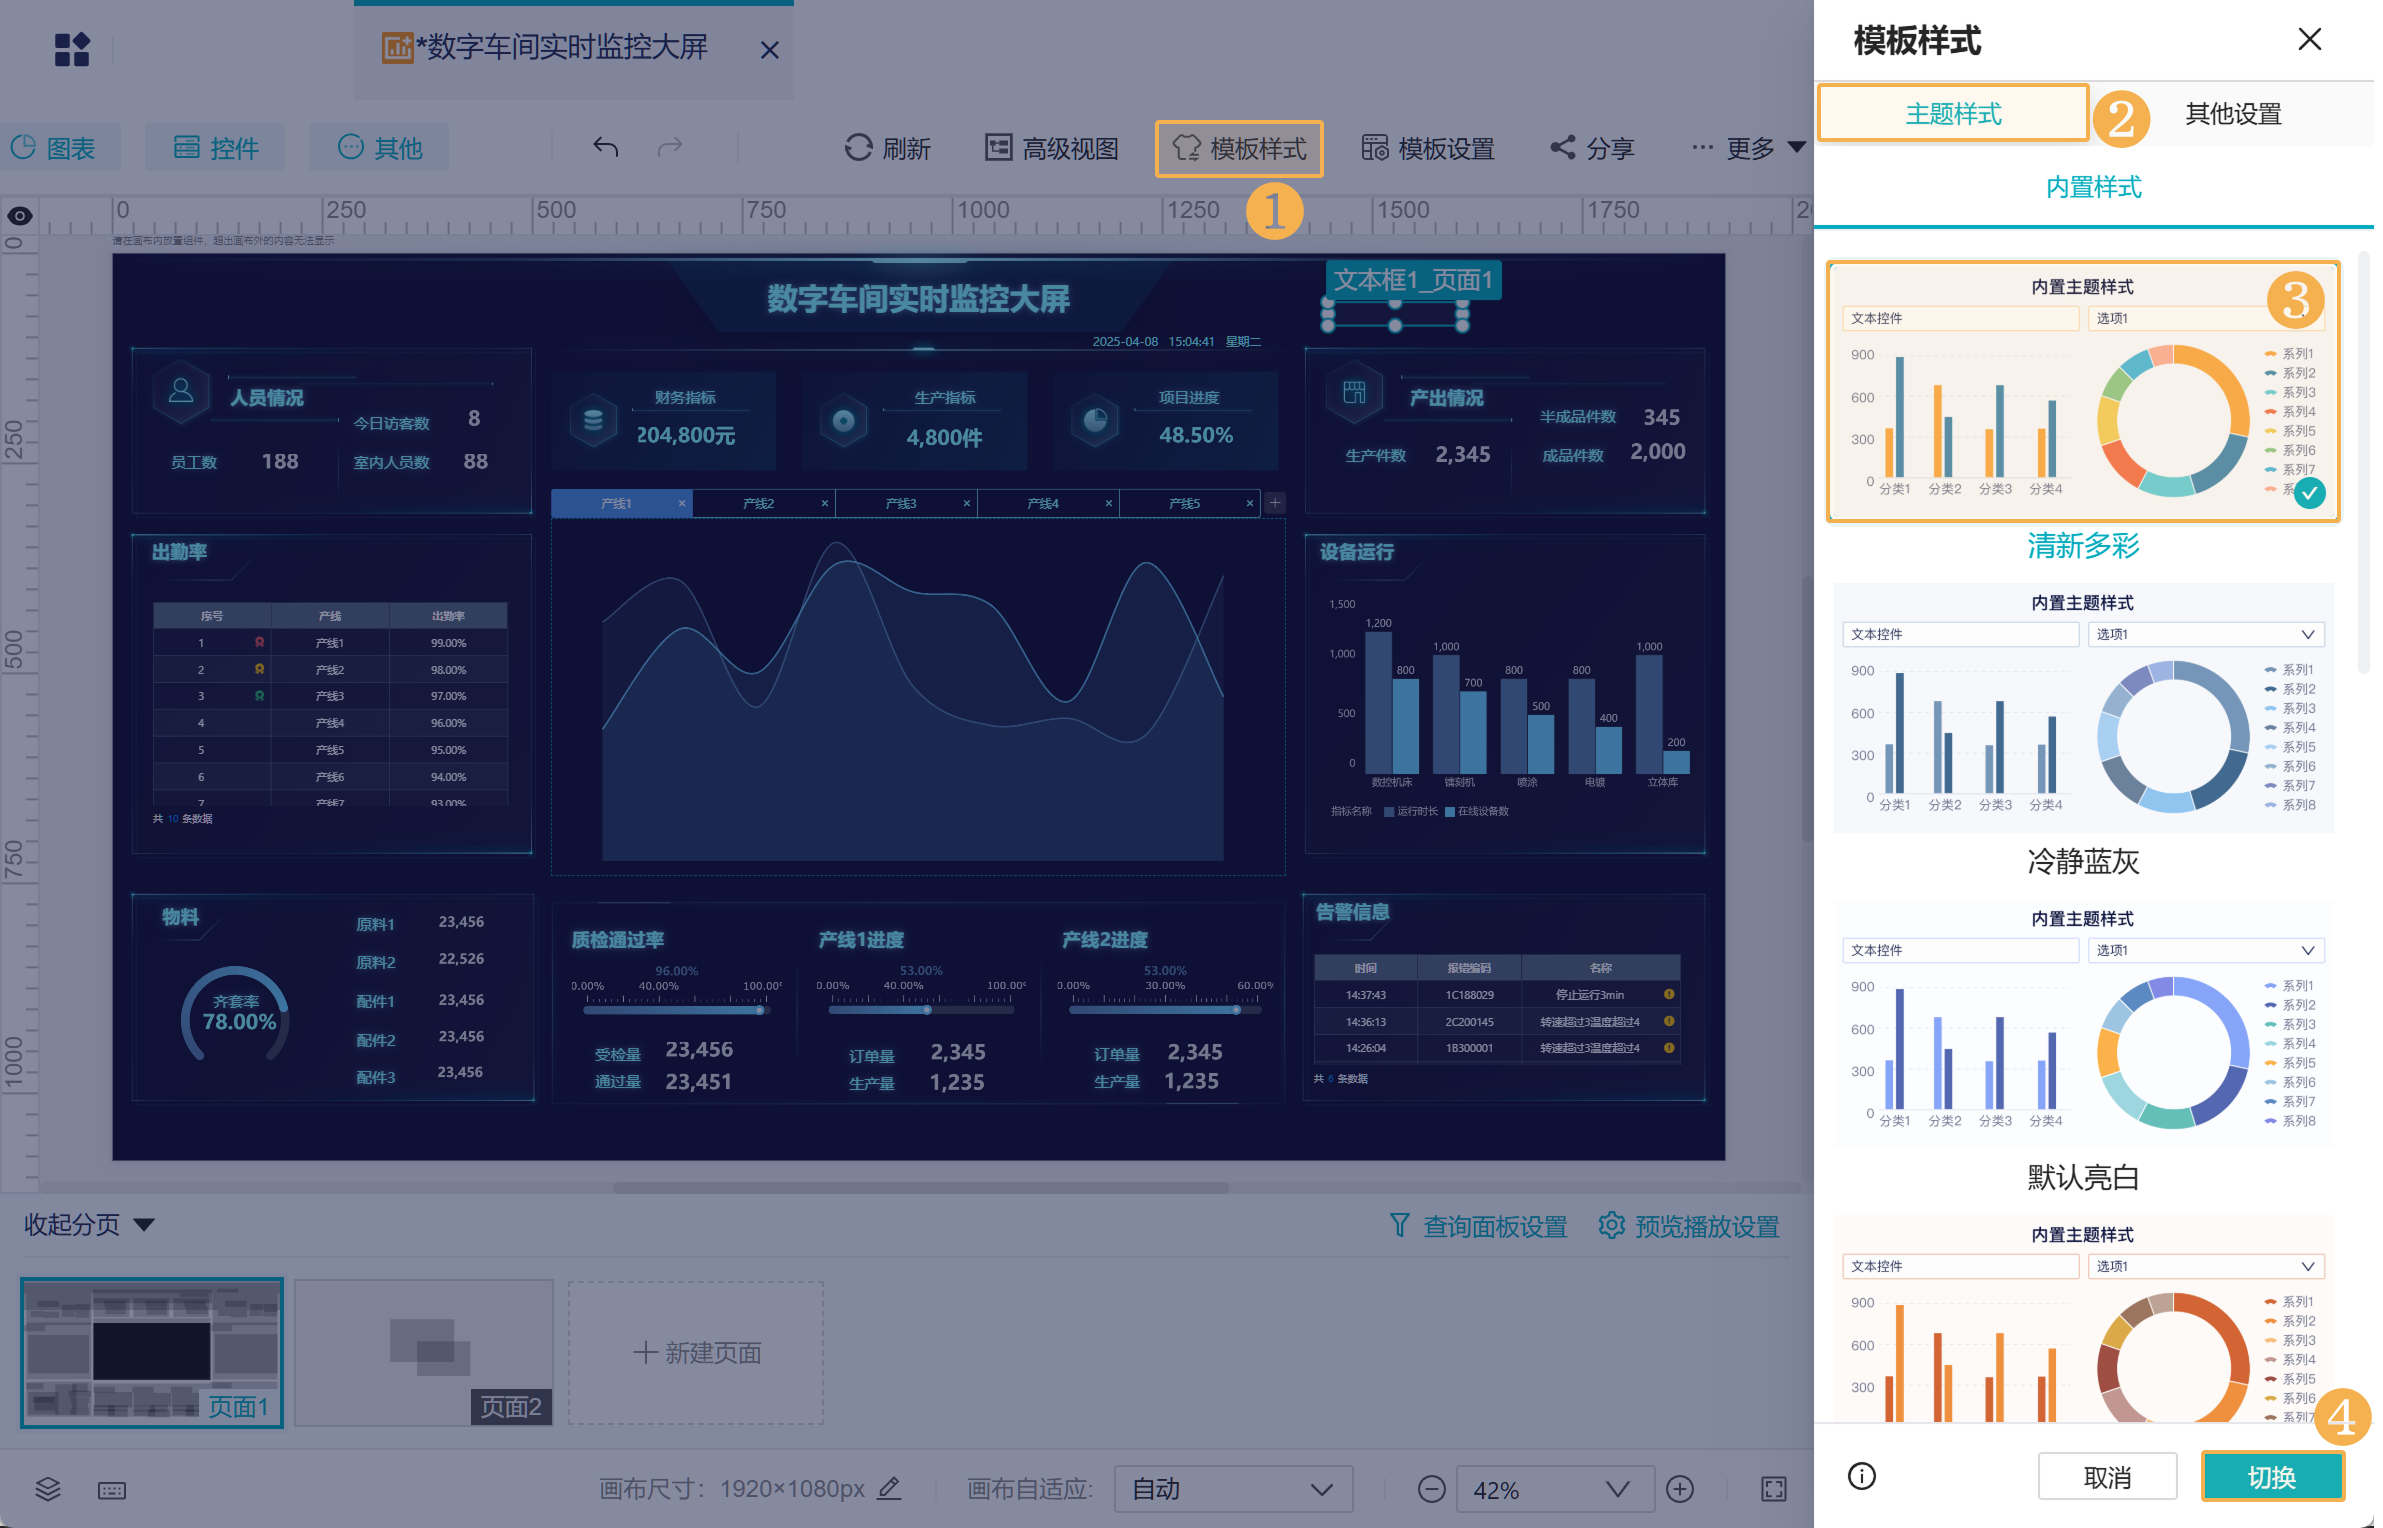2383x1528 pixels.
Task: Switch to the 其他设置 tab
Action: pyautogui.click(x=2232, y=114)
